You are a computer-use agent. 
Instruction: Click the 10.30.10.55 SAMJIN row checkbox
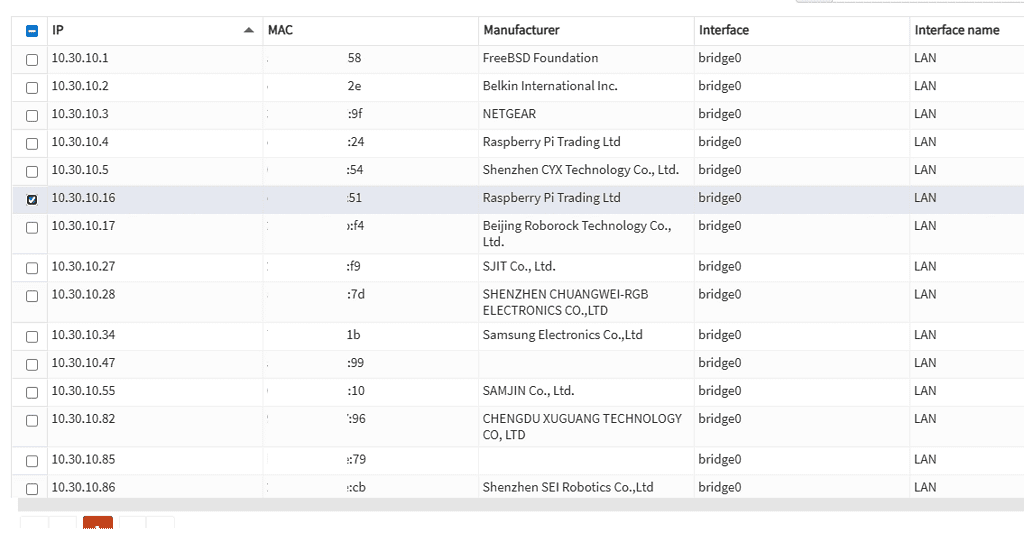[31, 393]
